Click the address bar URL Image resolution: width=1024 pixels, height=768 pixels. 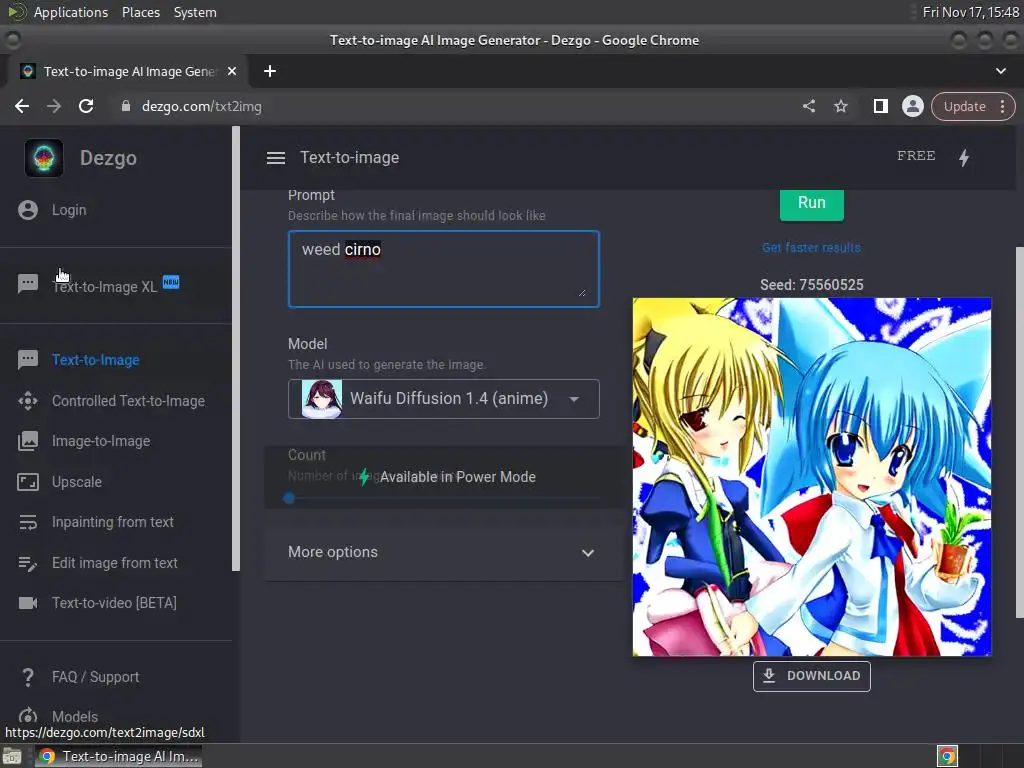(x=202, y=106)
